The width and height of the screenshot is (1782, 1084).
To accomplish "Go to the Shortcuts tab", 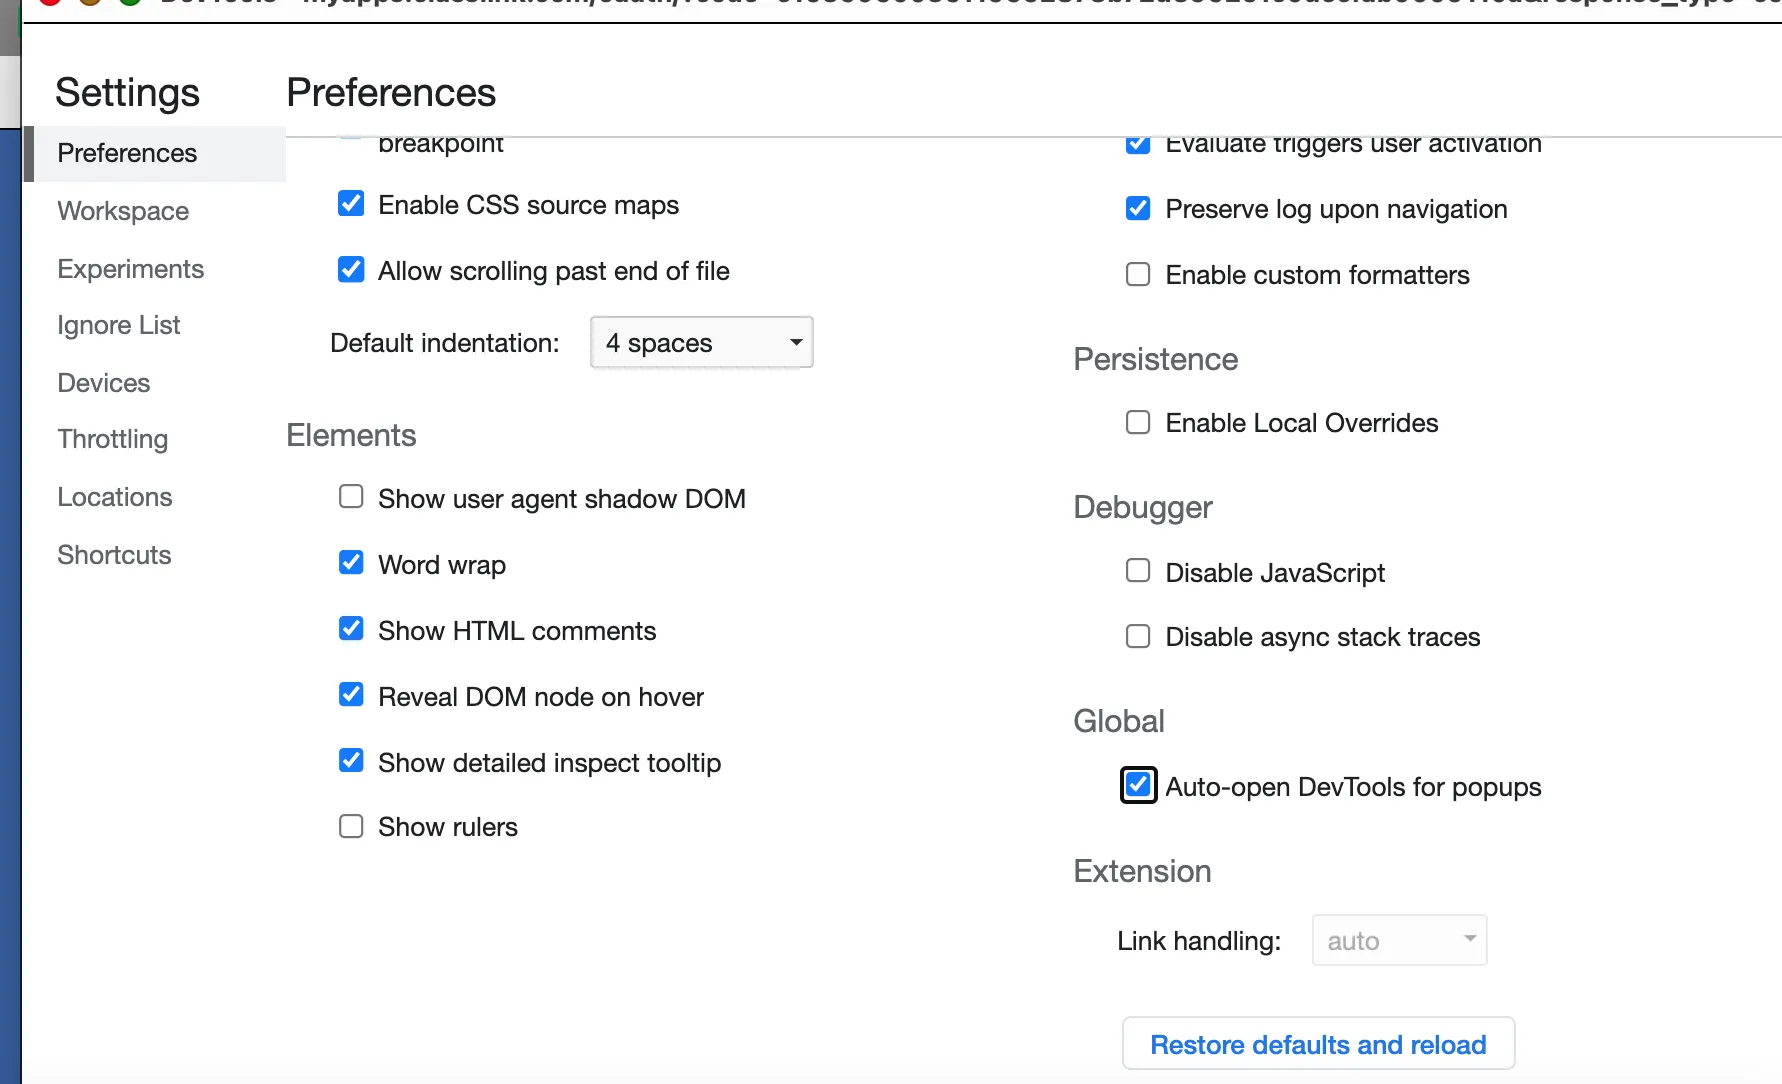I will (x=114, y=555).
